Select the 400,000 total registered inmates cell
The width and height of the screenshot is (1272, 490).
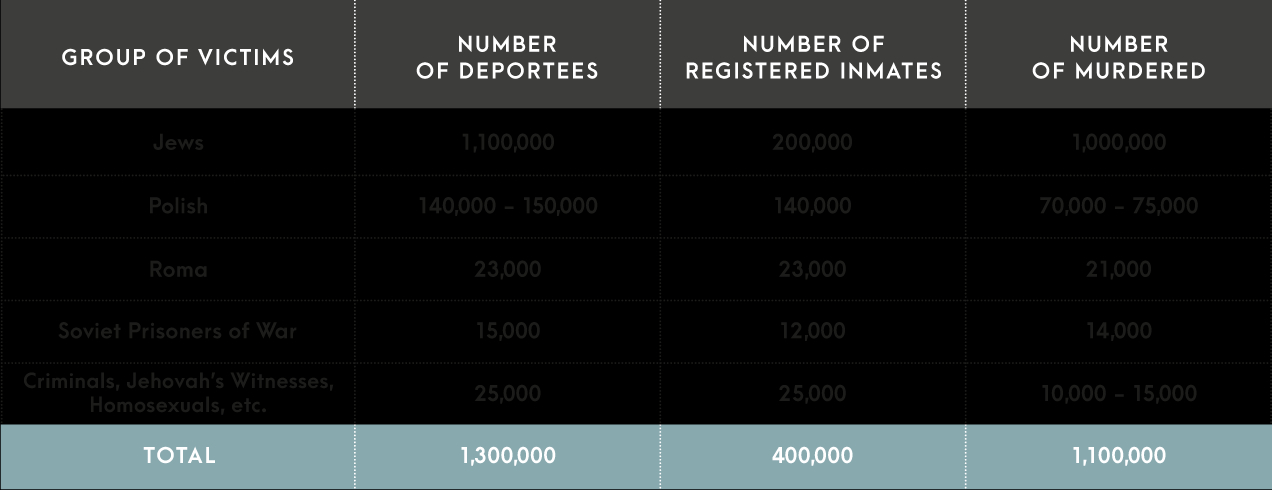click(812, 456)
